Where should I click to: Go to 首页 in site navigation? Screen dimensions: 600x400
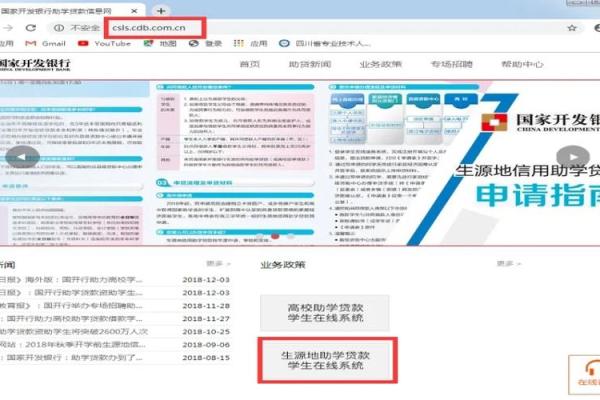pos(249,64)
